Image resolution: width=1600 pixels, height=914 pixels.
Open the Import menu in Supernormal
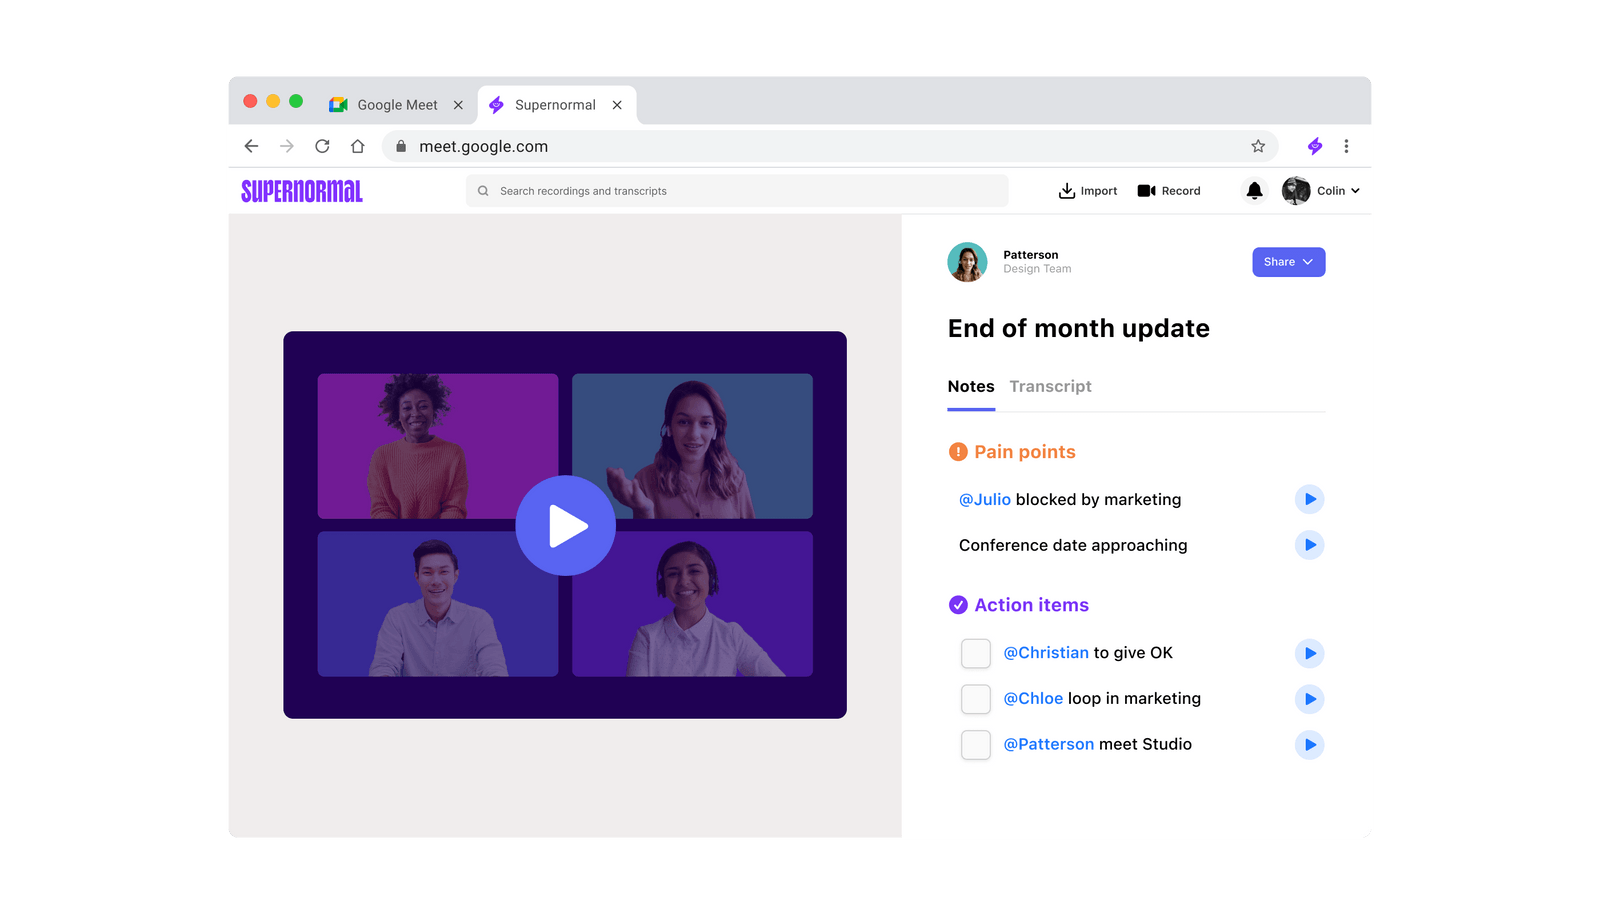(x=1087, y=190)
